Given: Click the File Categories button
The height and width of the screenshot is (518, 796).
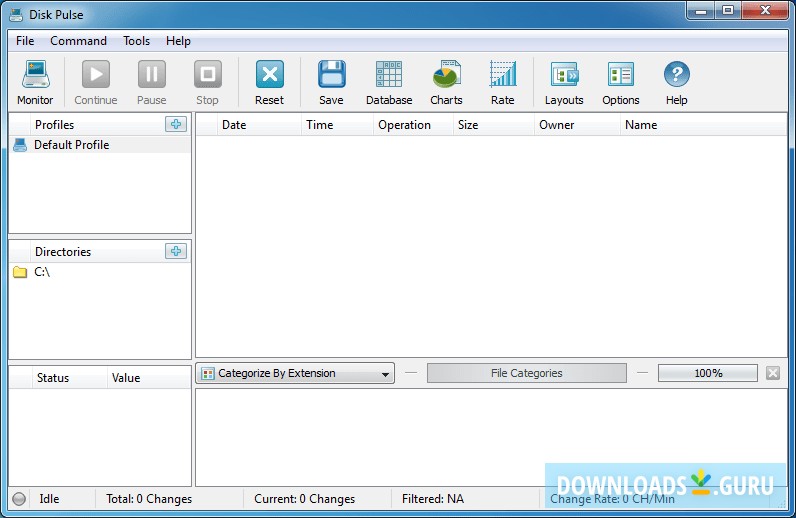Looking at the screenshot, I should (x=526, y=373).
